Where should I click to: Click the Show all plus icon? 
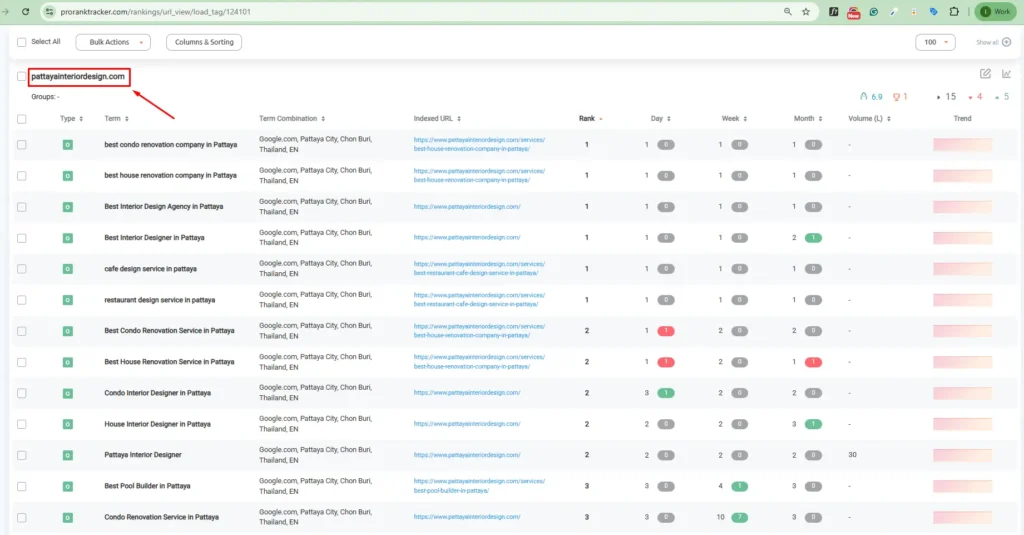(x=1006, y=42)
